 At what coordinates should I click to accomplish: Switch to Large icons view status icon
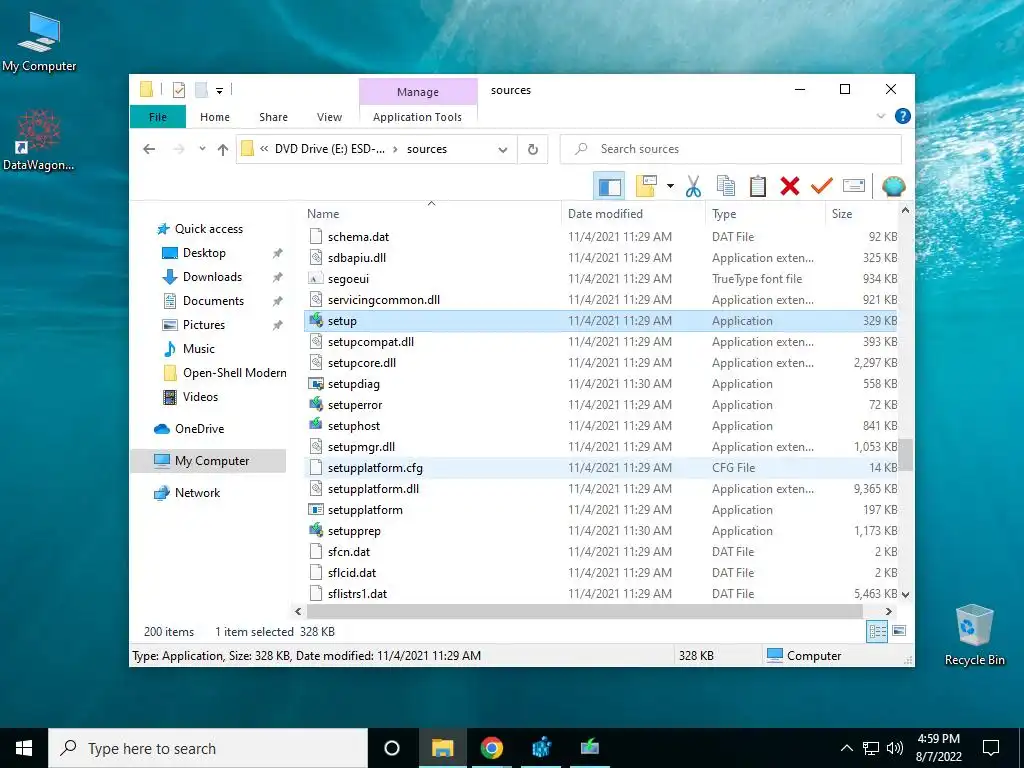(x=899, y=631)
